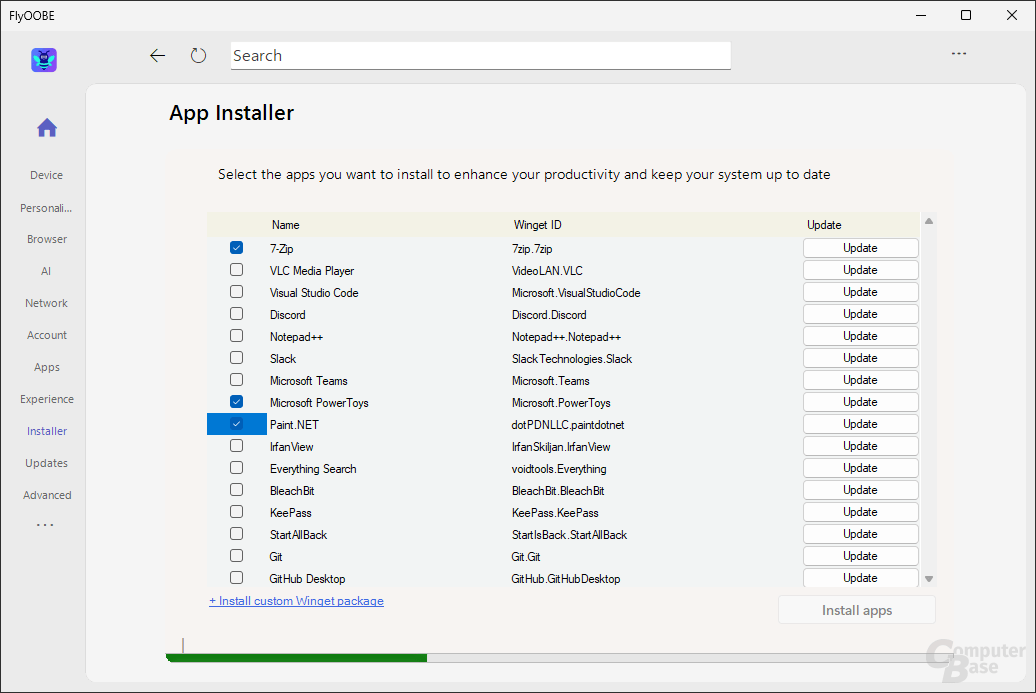The height and width of the screenshot is (693, 1036).
Task: Click the green progress bar
Action: 295,657
